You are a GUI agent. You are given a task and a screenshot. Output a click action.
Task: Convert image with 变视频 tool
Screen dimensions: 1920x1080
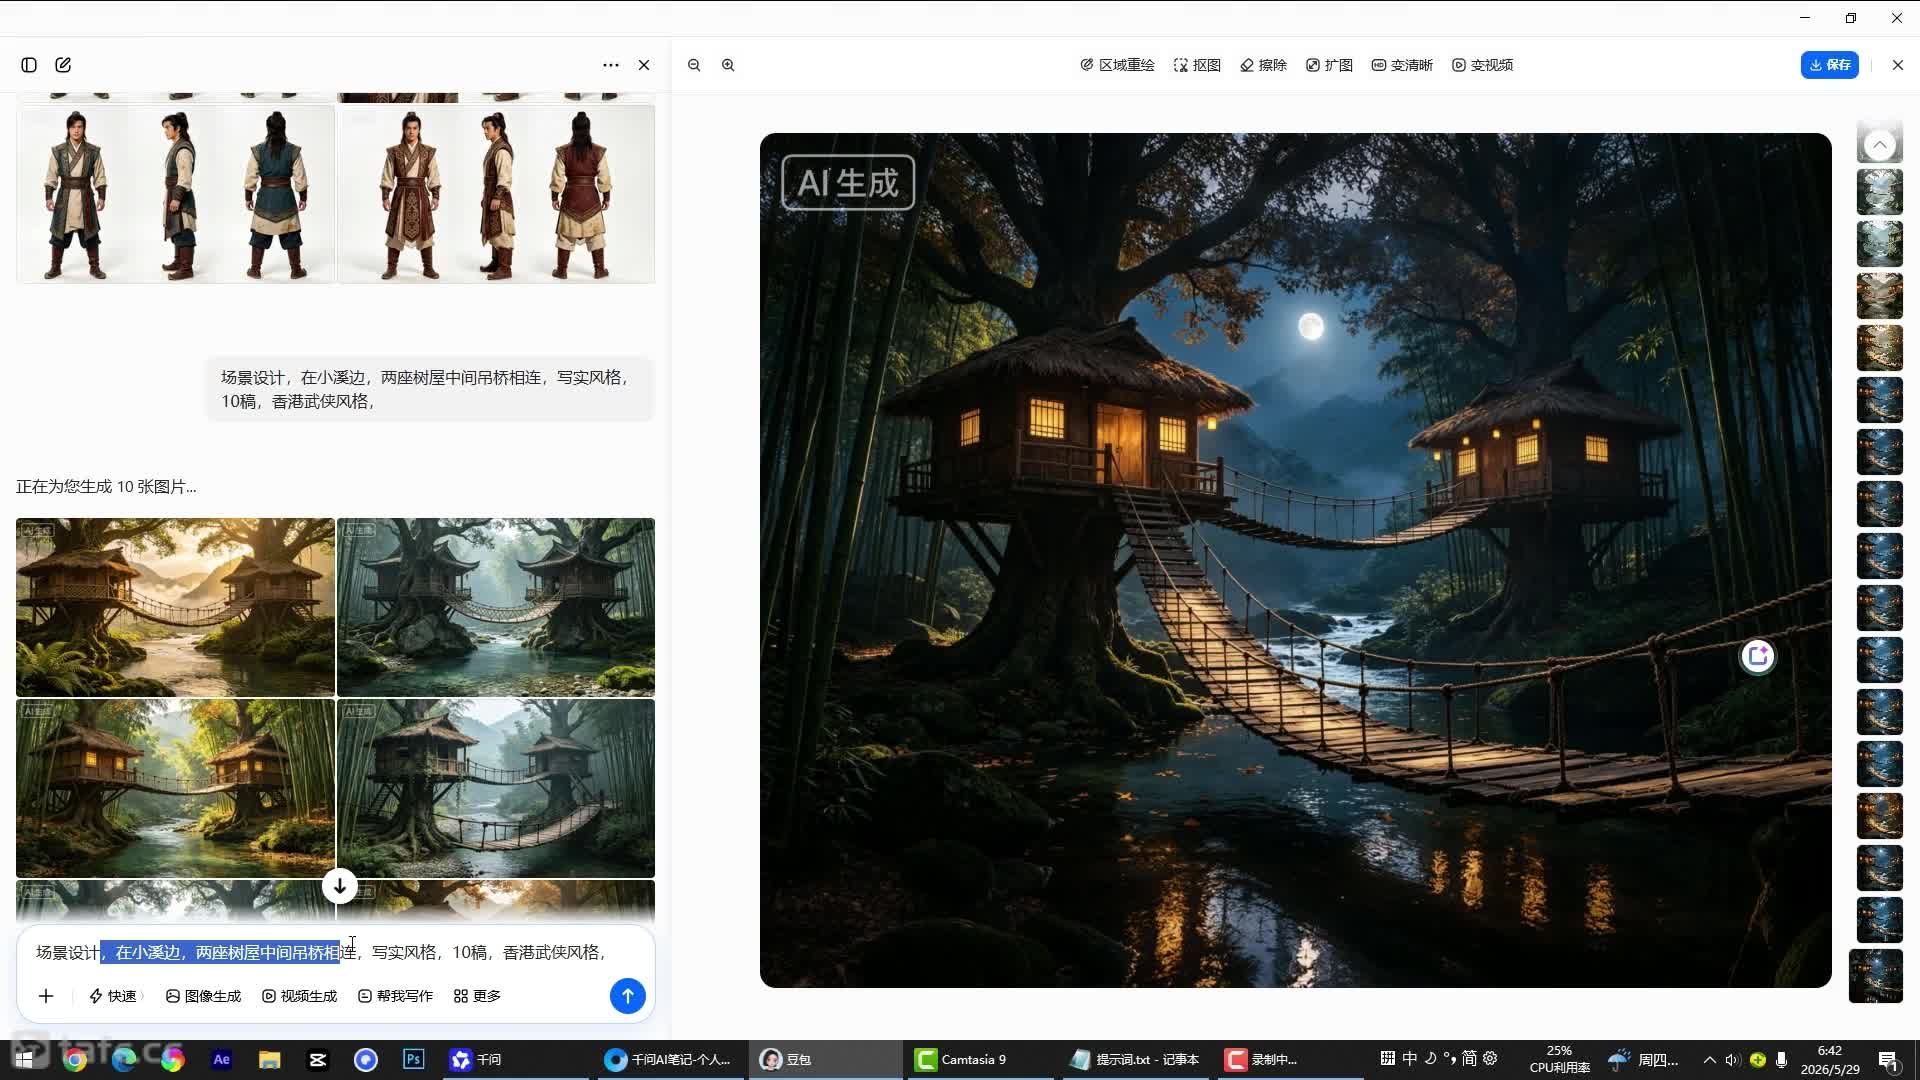click(1482, 65)
